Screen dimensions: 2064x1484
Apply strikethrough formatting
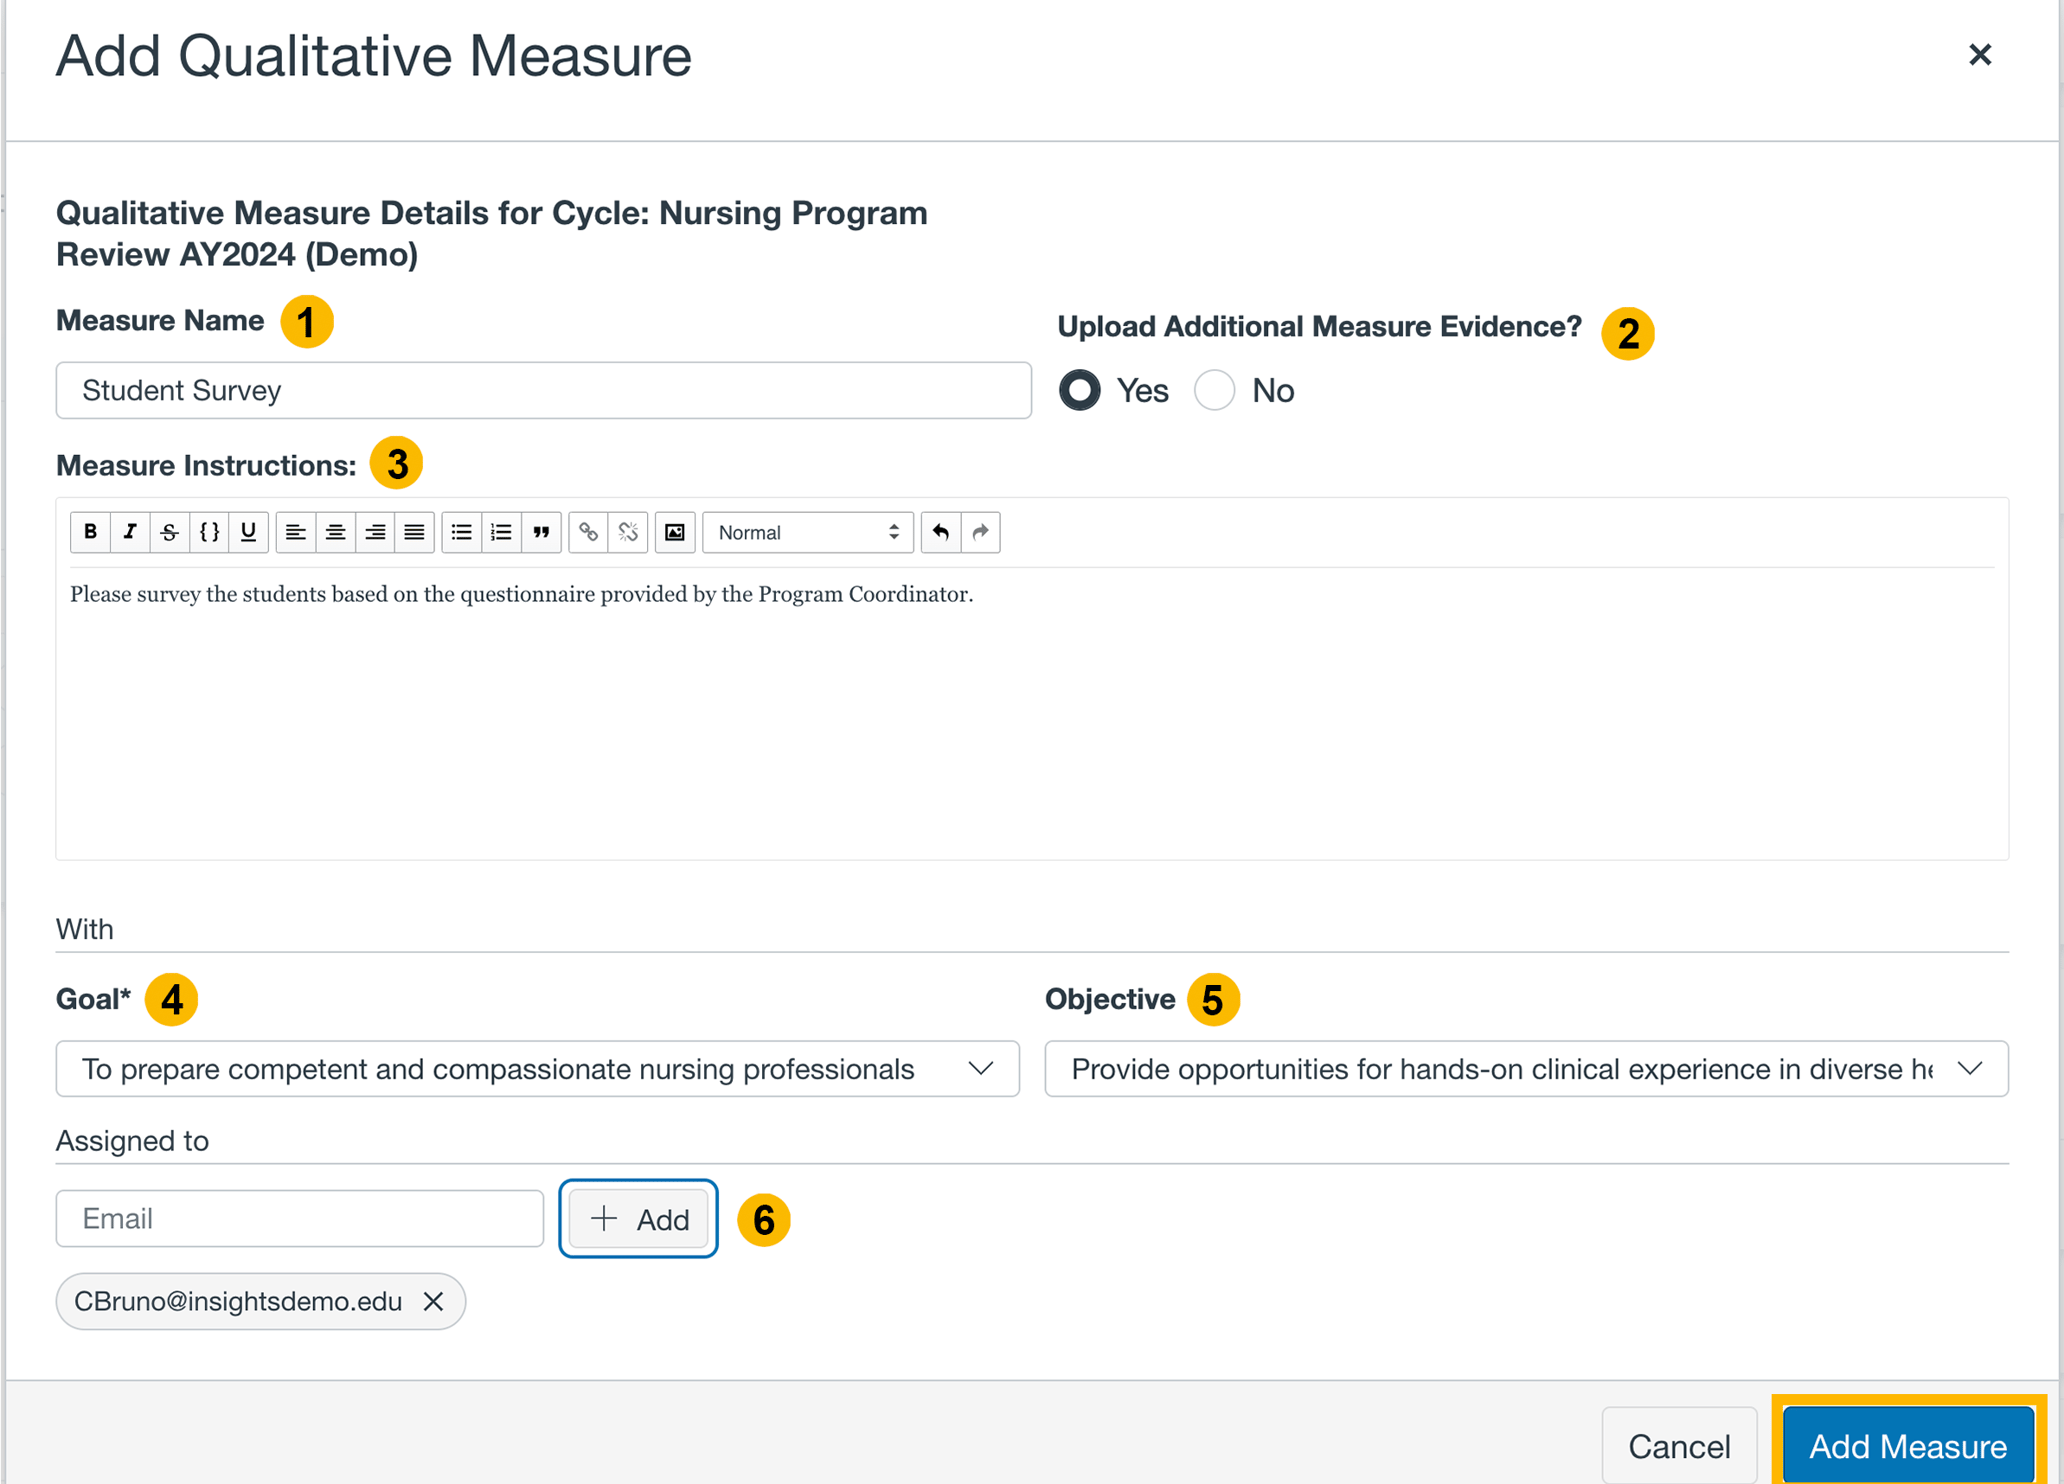(169, 532)
